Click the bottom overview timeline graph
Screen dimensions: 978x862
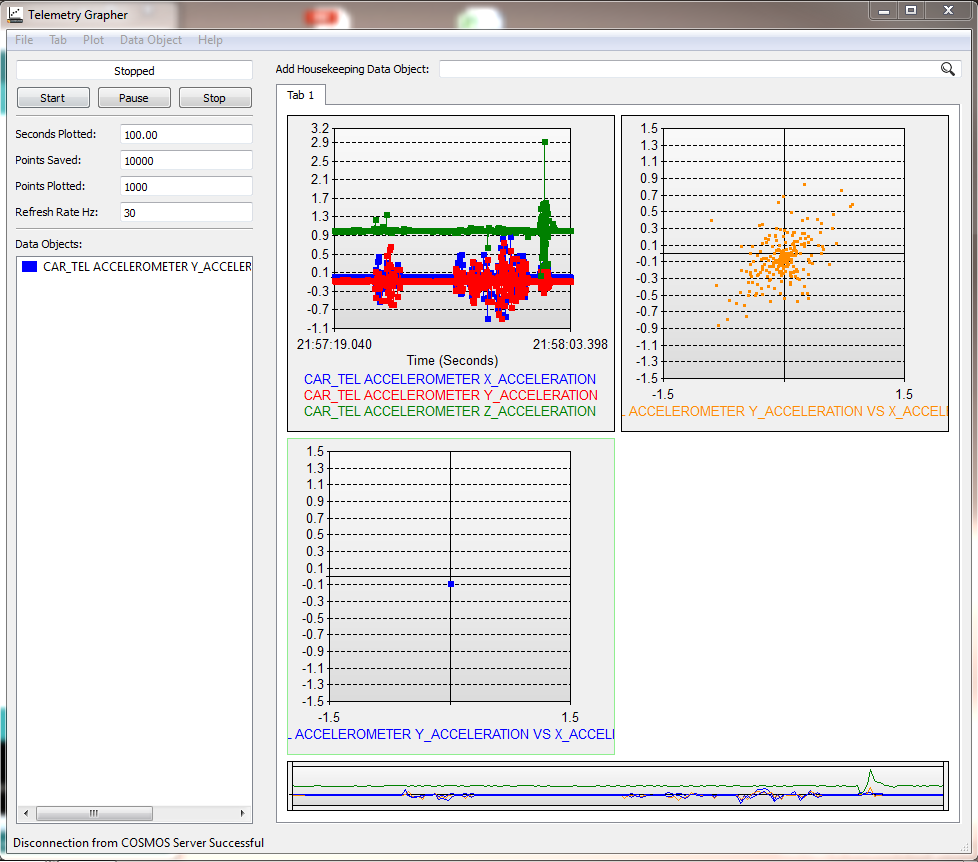tap(617, 786)
